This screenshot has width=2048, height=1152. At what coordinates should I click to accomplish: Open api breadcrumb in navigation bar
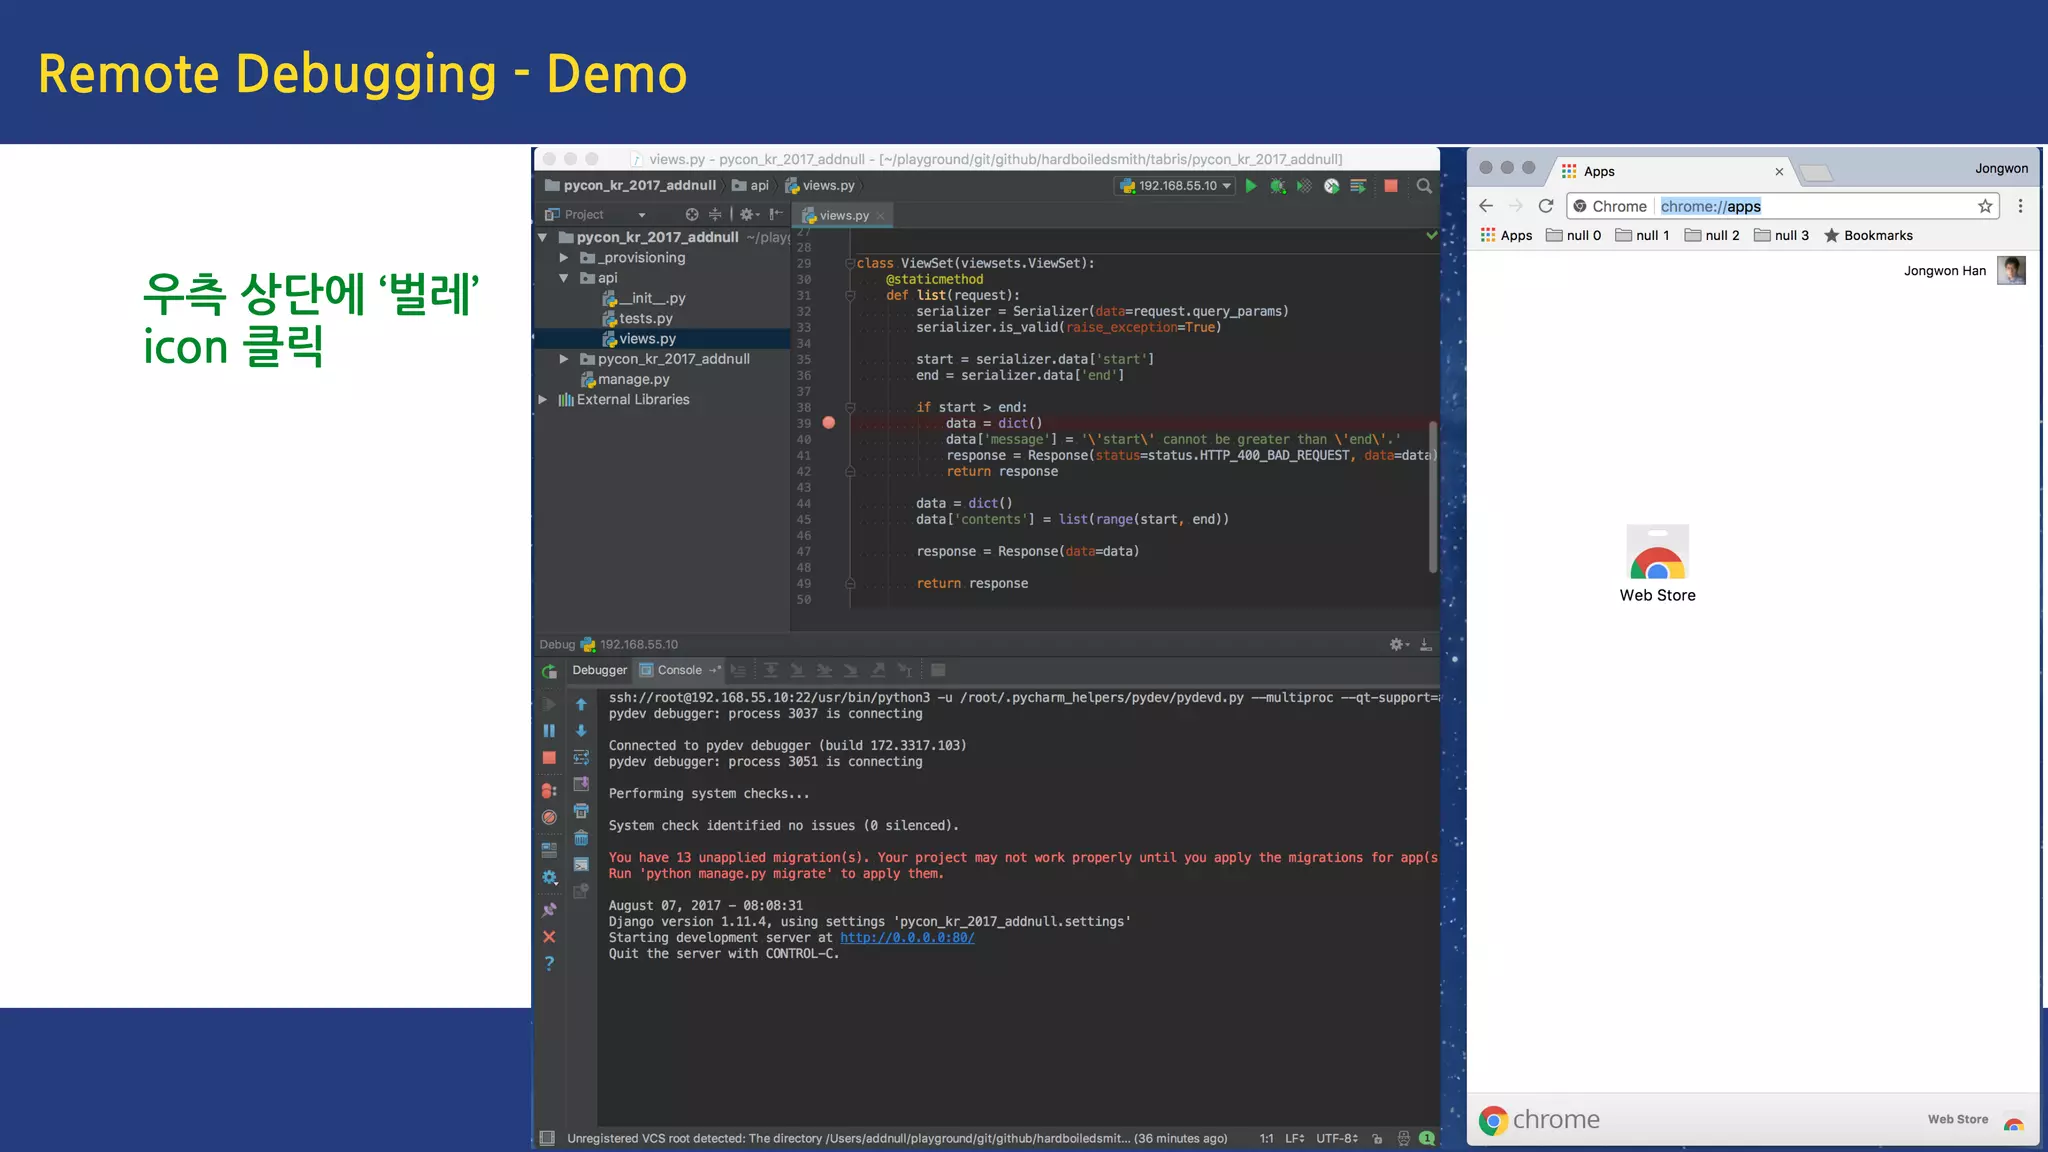coord(750,186)
